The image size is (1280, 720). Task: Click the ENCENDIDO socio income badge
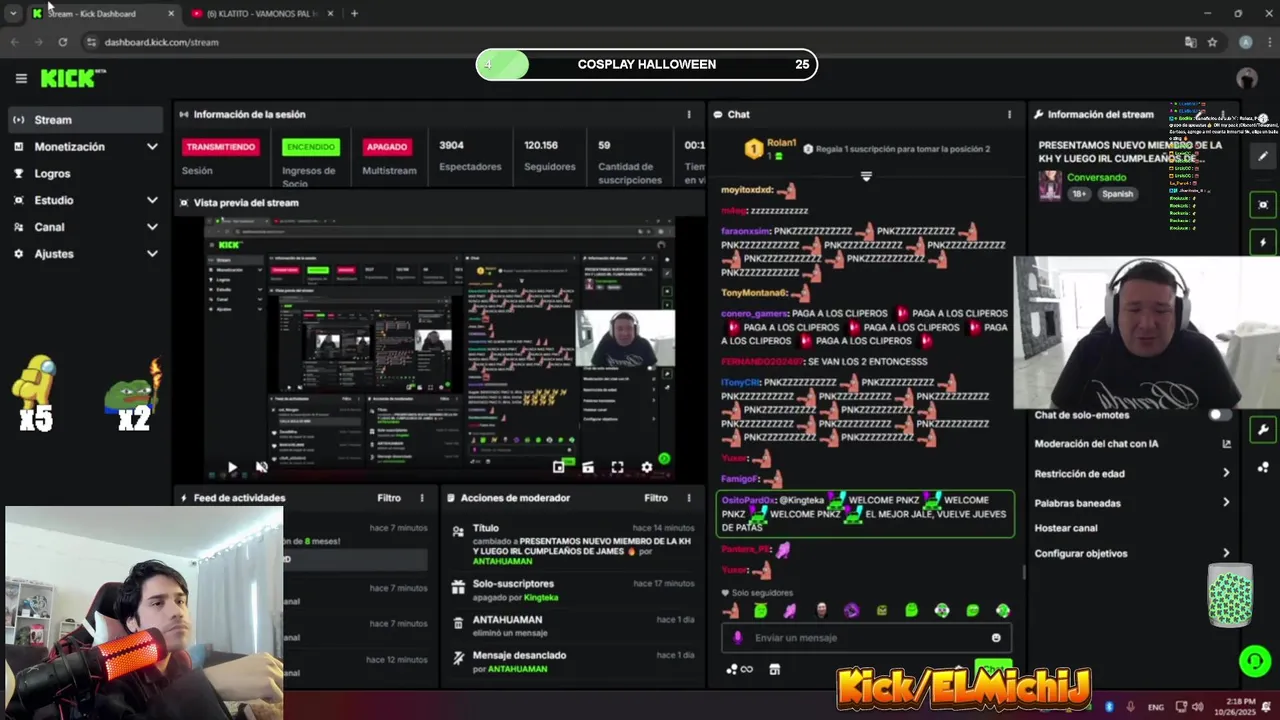pos(311,147)
